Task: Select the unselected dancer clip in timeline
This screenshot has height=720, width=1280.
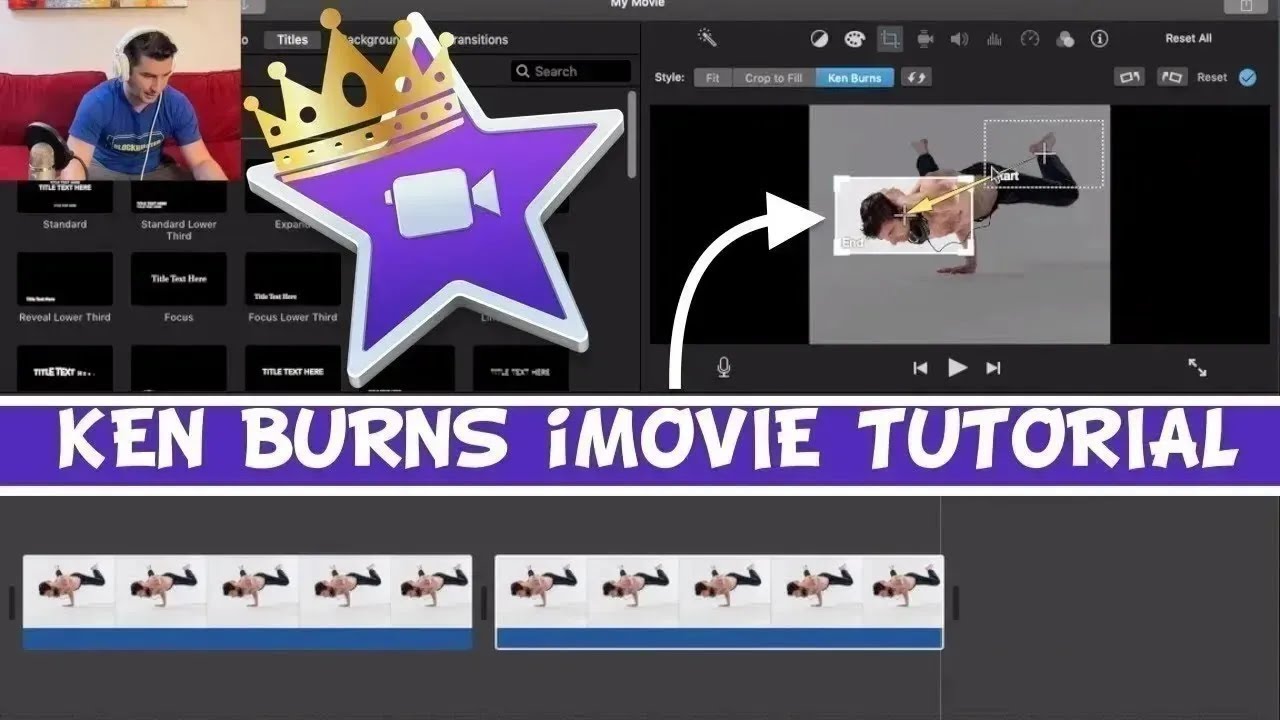Action: (x=247, y=603)
